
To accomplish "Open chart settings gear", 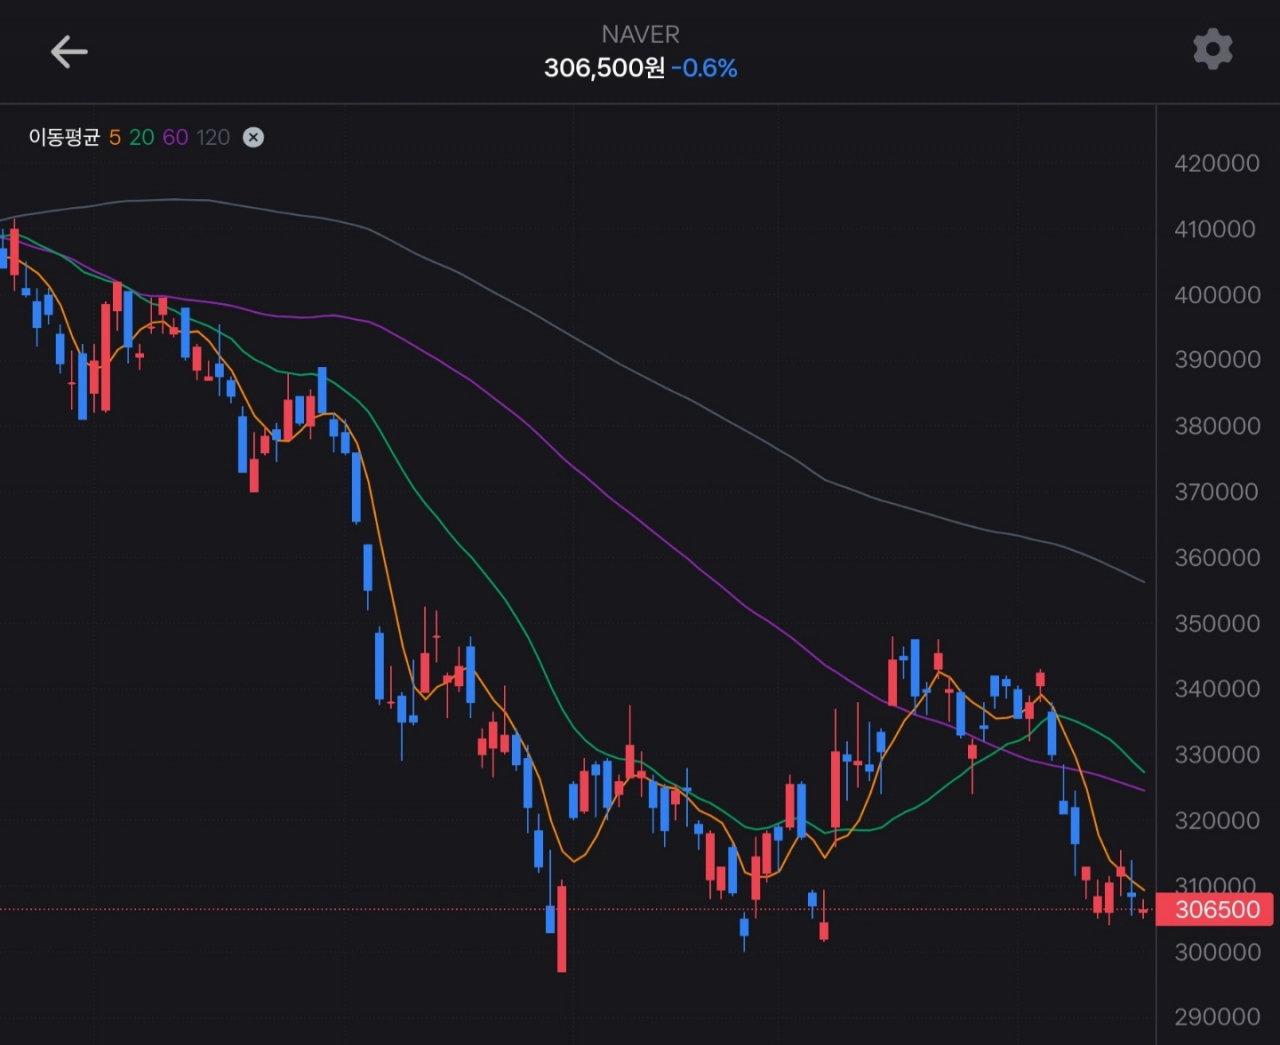I will click(1212, 49).
